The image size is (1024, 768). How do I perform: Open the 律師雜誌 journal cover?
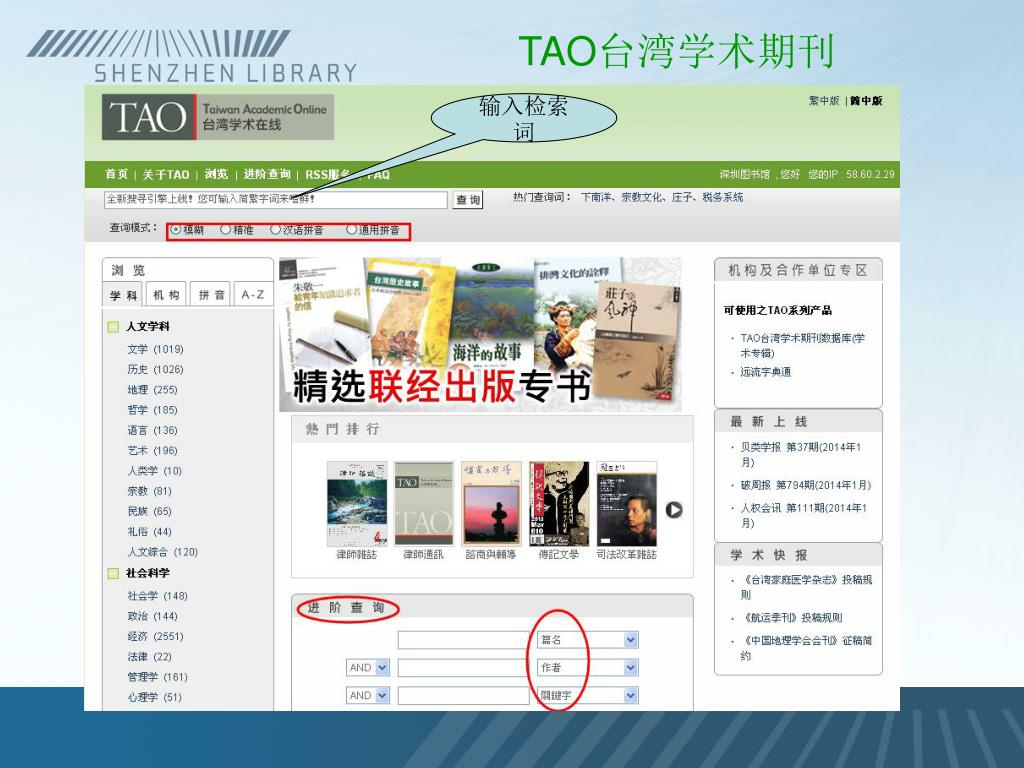tap(357, 504)
